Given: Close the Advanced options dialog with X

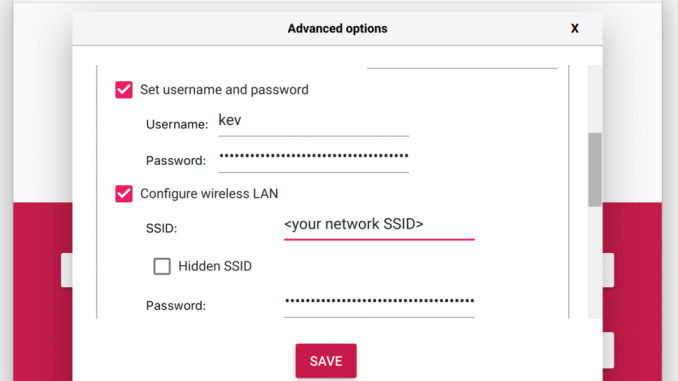Looking at the screenshot, I should coord(574,29).
